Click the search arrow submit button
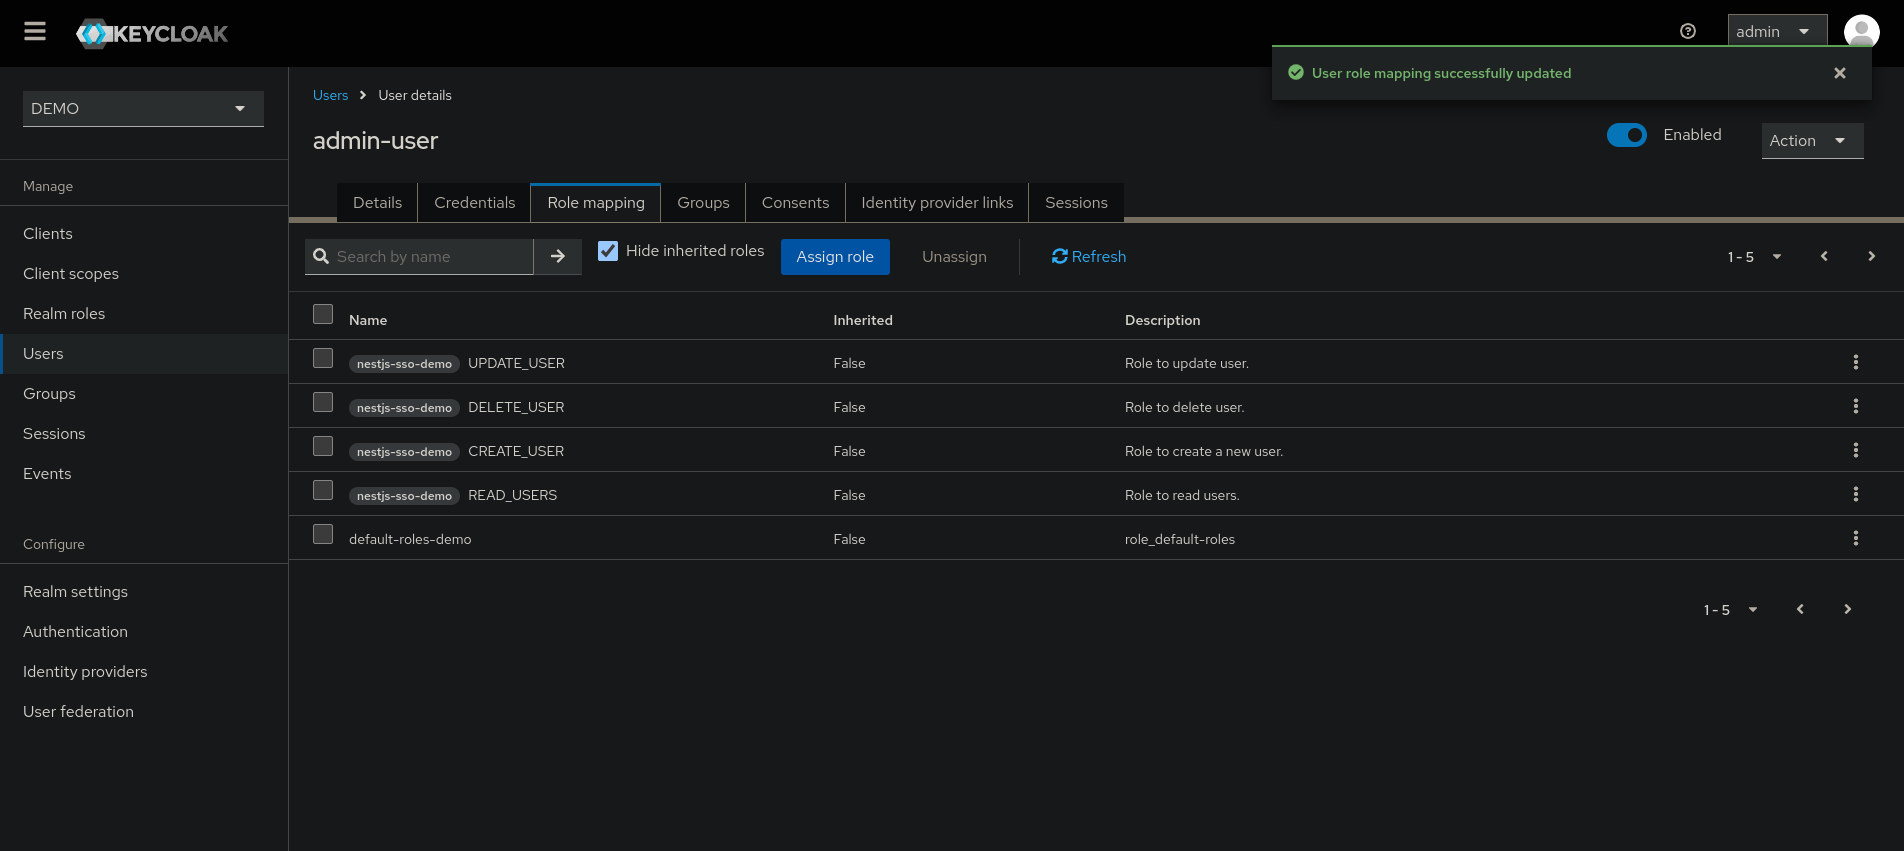This screenshot has width=1904, height=851. pos(558,256)
